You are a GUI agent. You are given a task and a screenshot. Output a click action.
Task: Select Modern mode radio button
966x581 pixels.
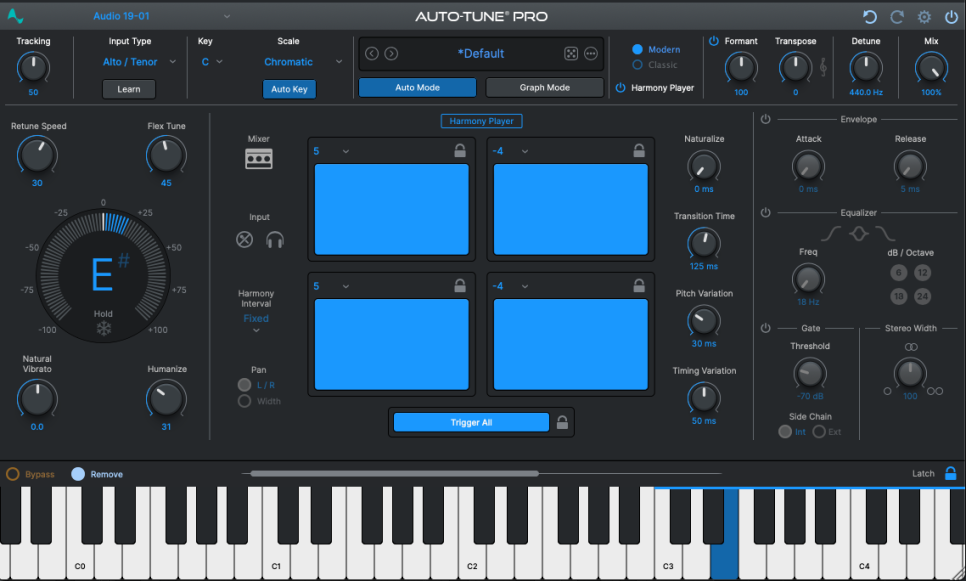(638, 49)
